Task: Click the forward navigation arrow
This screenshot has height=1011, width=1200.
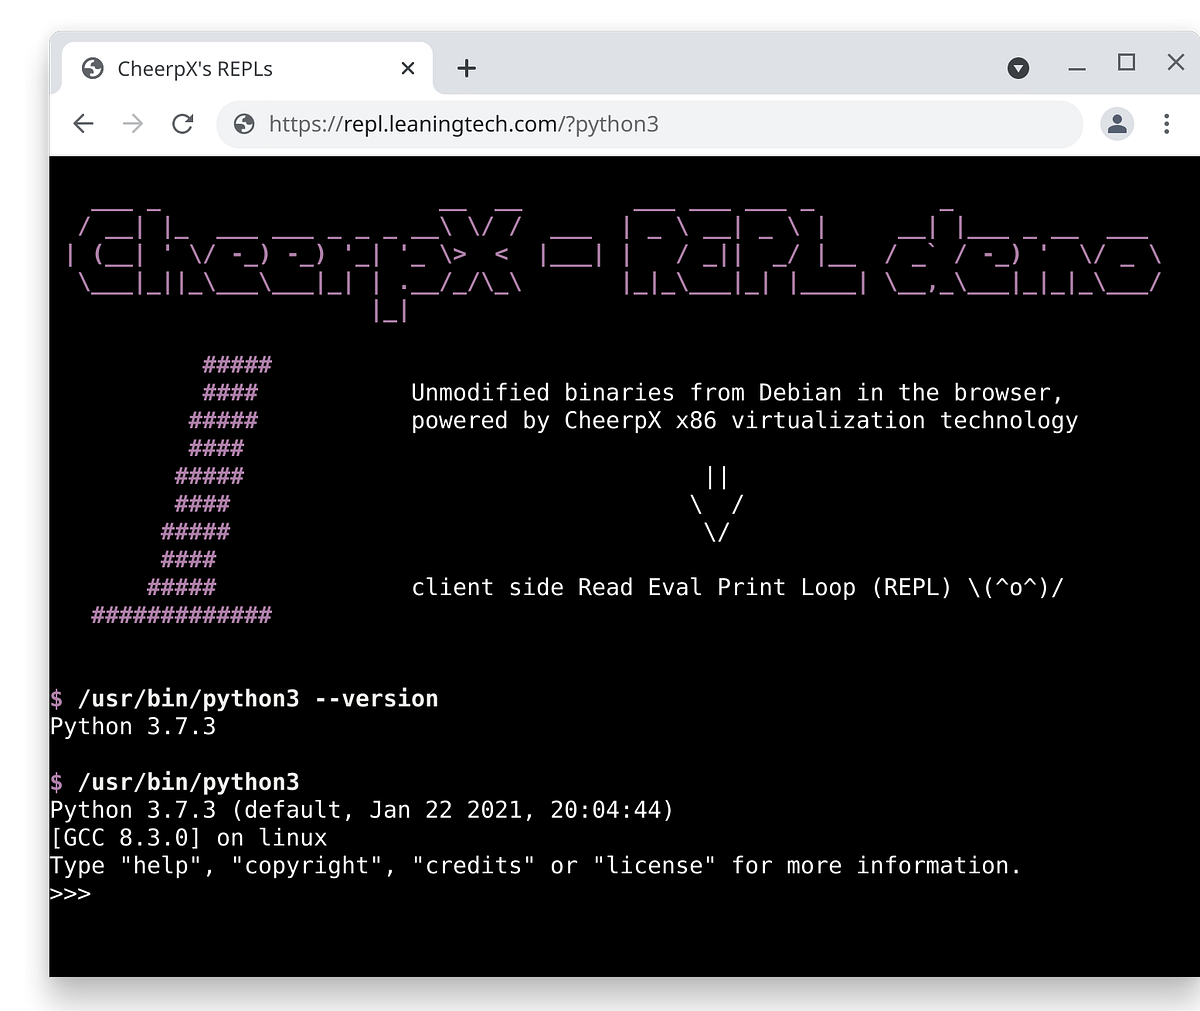Action: click(133, 124)
